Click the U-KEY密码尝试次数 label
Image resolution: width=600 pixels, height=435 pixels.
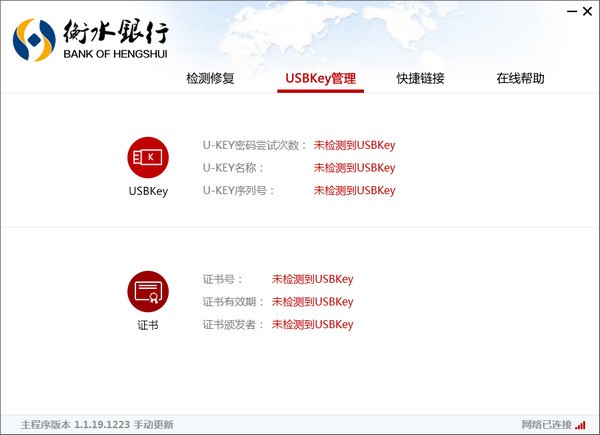[x=254, y=145]
